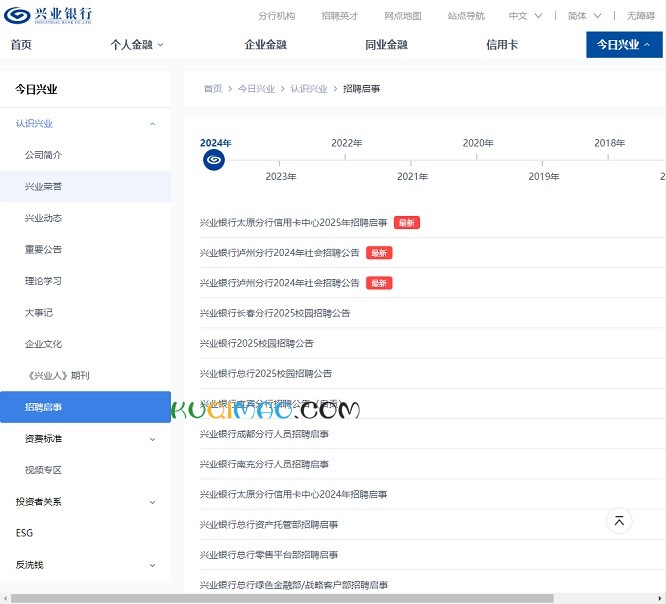
Task: Expand the 个人金融 menu
Action: 137,45
